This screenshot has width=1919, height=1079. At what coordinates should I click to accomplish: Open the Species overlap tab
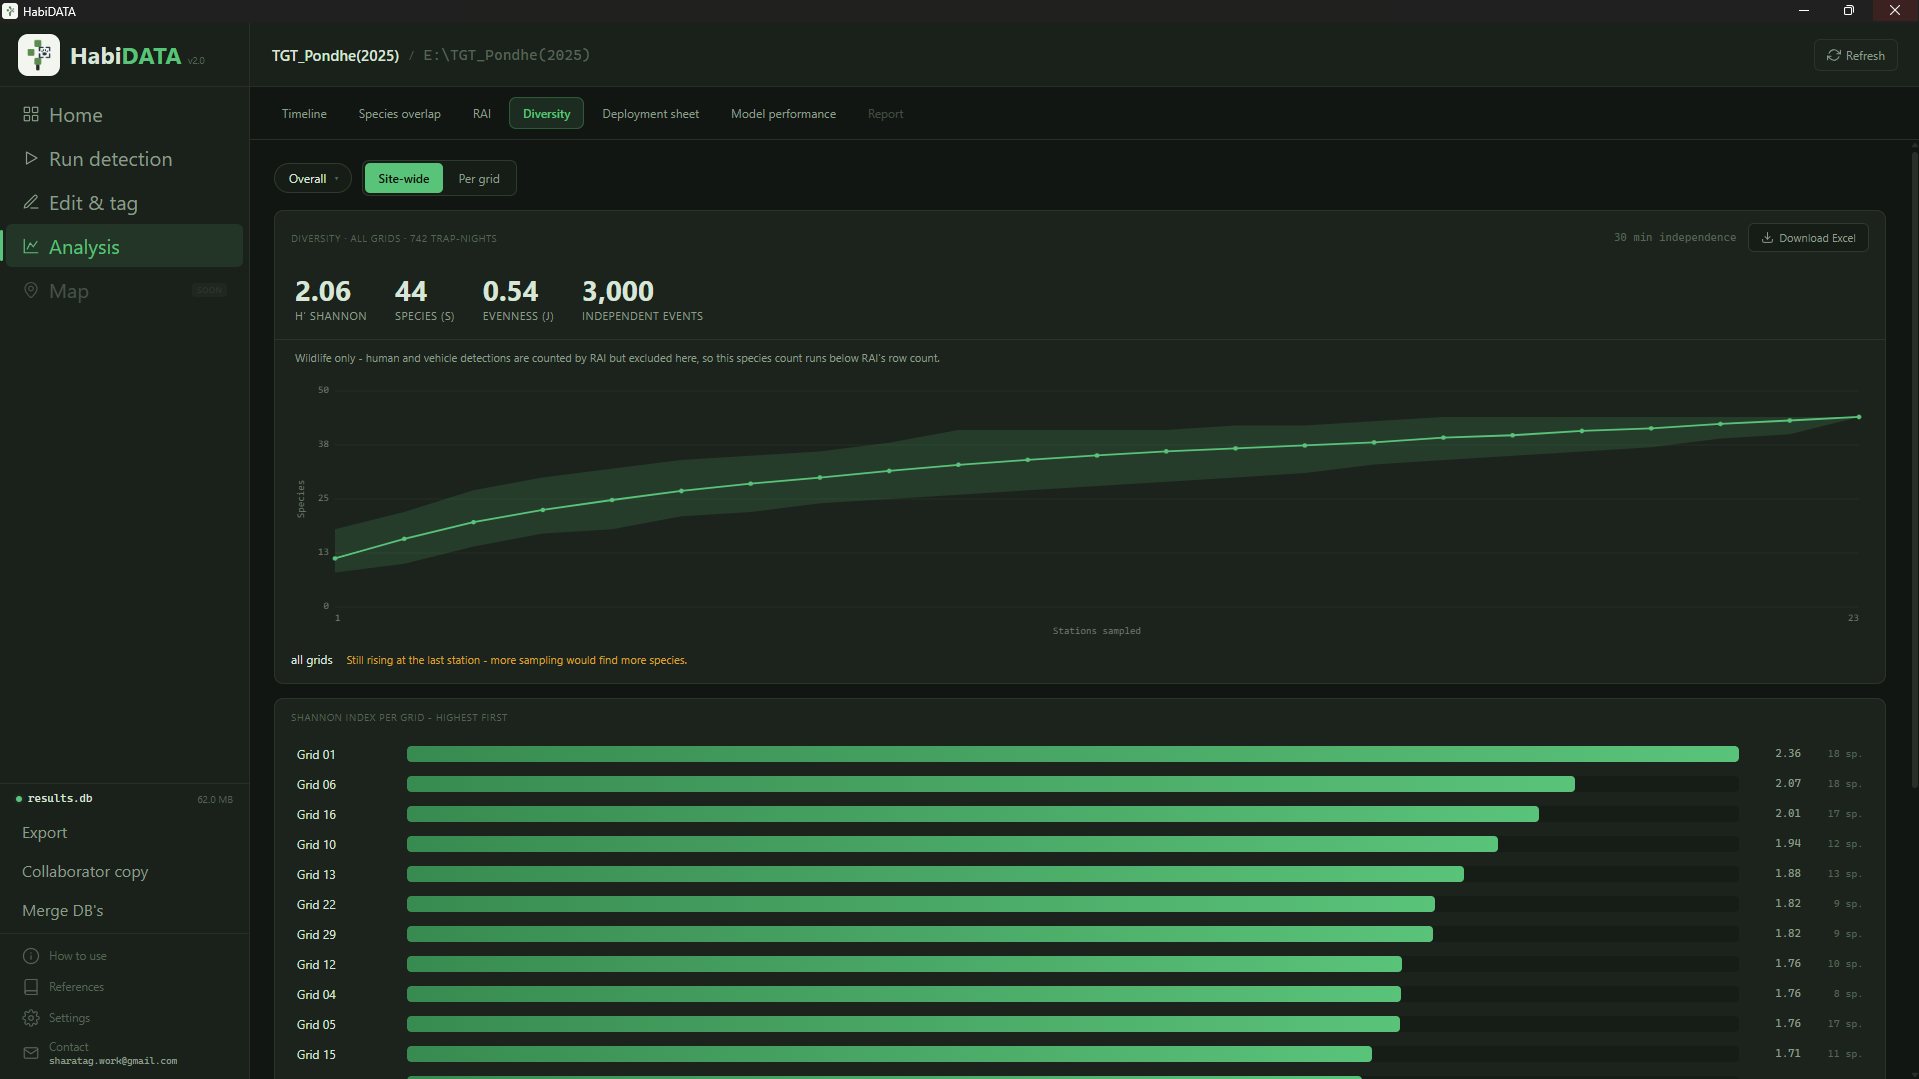tap(400, 114)
